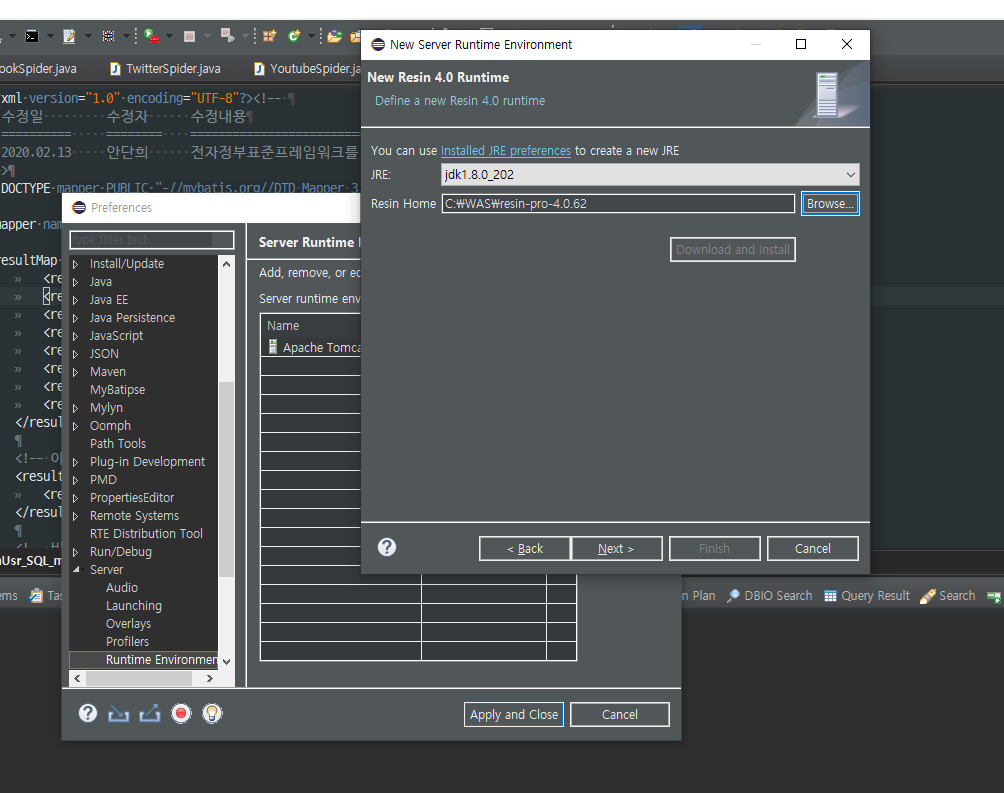Expand the Maven tree node
This screenshot has height=793, width=1004.
pyautogui.click(x=76, y=372)
